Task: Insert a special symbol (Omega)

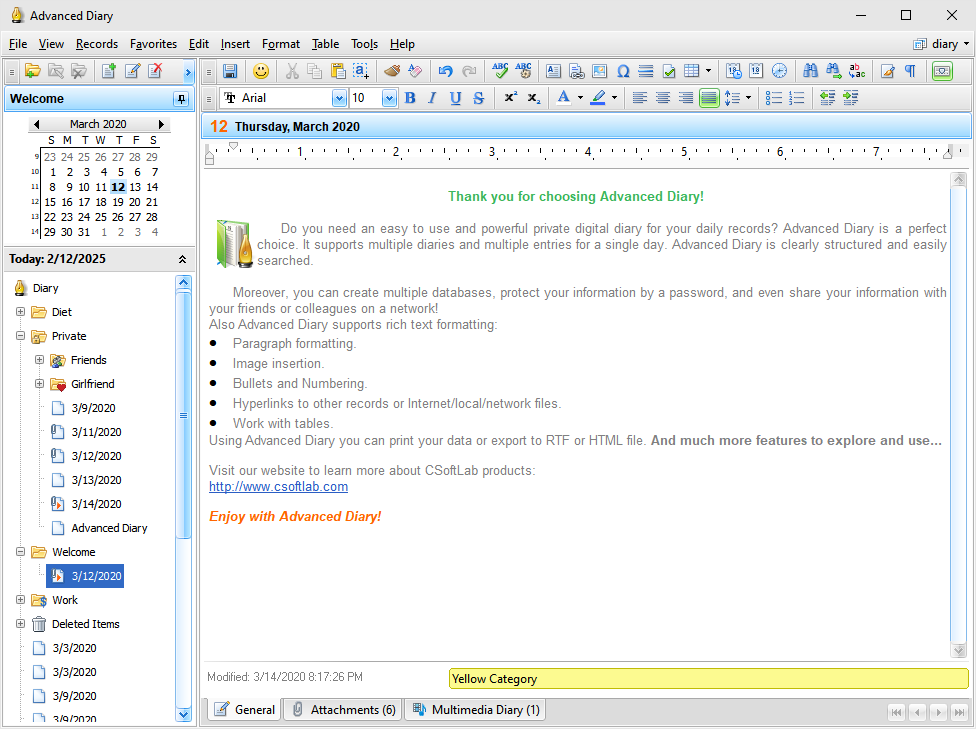Action: [x=623, y=71]
